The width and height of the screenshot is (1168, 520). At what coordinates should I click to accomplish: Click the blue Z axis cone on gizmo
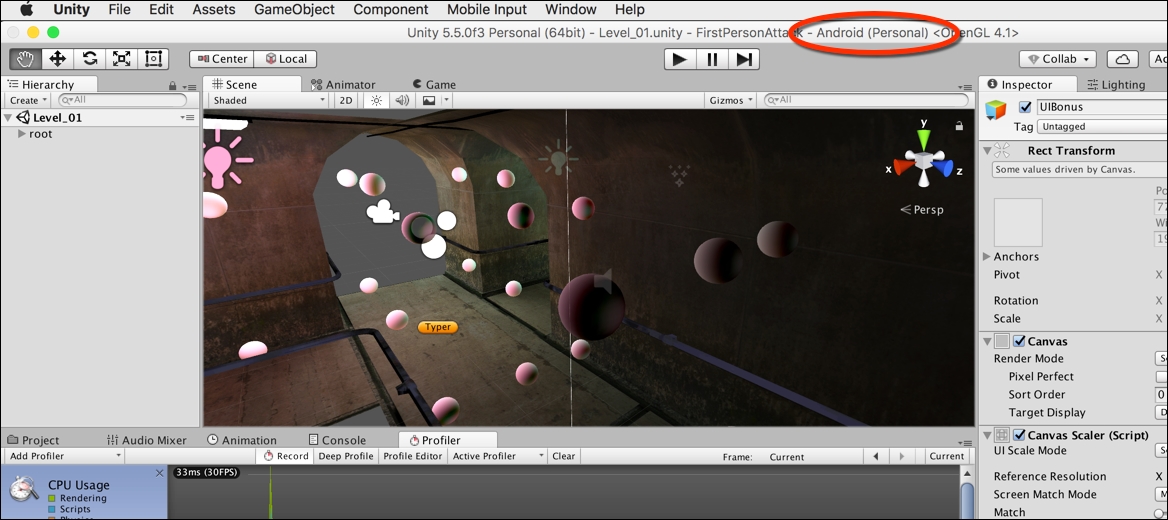click(x=944, y=168)
